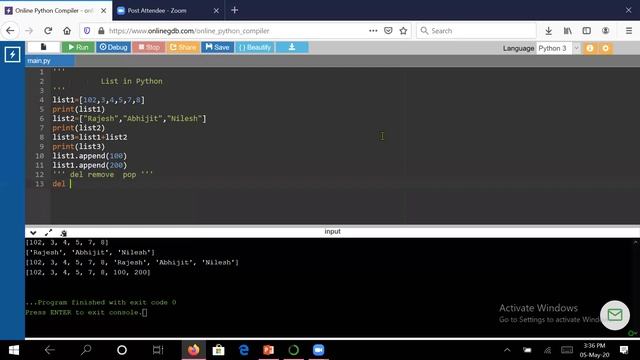Open Firefox hamburger menu
This screenshot has height=360, width=640.
tap(629, 31)
